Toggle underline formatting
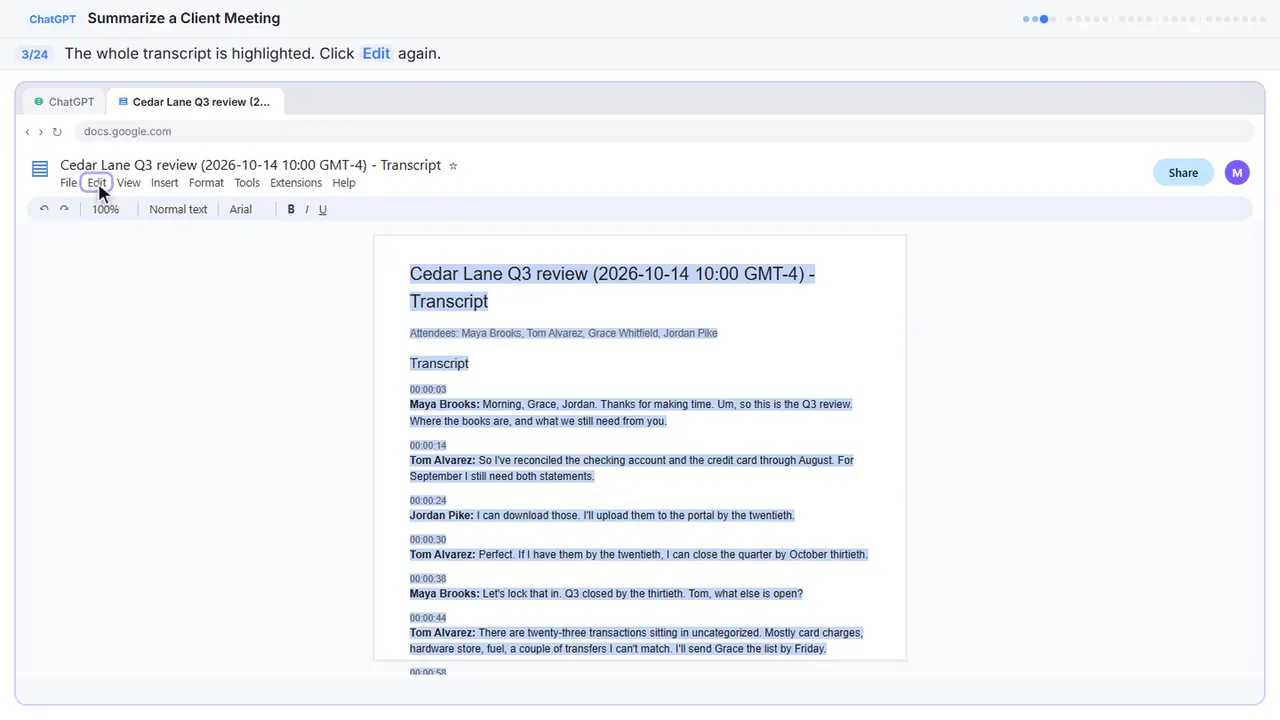This screenshot has width=1280, height=720. pos(322,209)
